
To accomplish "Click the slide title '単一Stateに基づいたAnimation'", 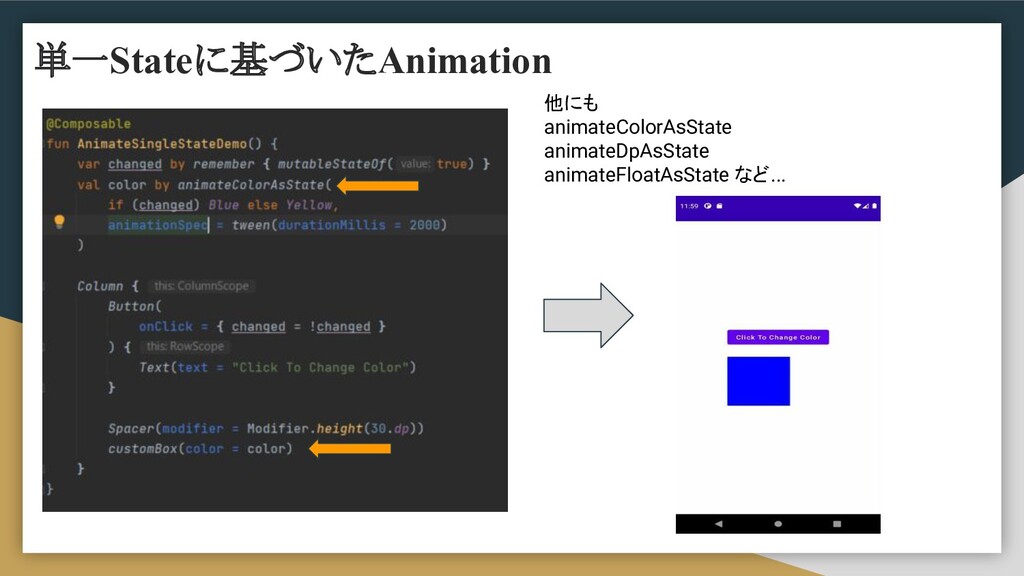I will click(x=293, y=61).
